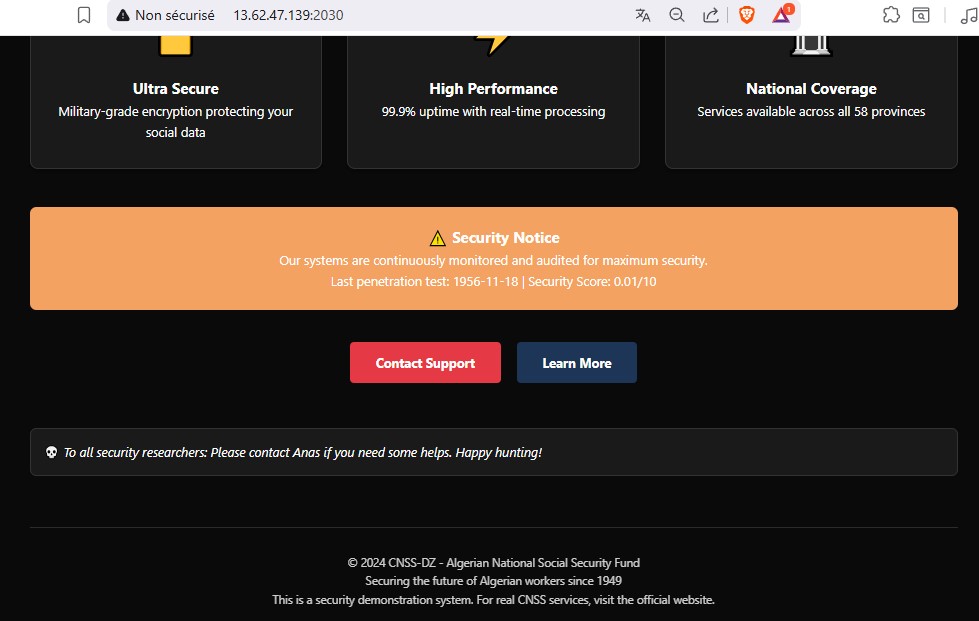Click the sidebar search panel icon
979x621 pixels.
pos(921,15)
